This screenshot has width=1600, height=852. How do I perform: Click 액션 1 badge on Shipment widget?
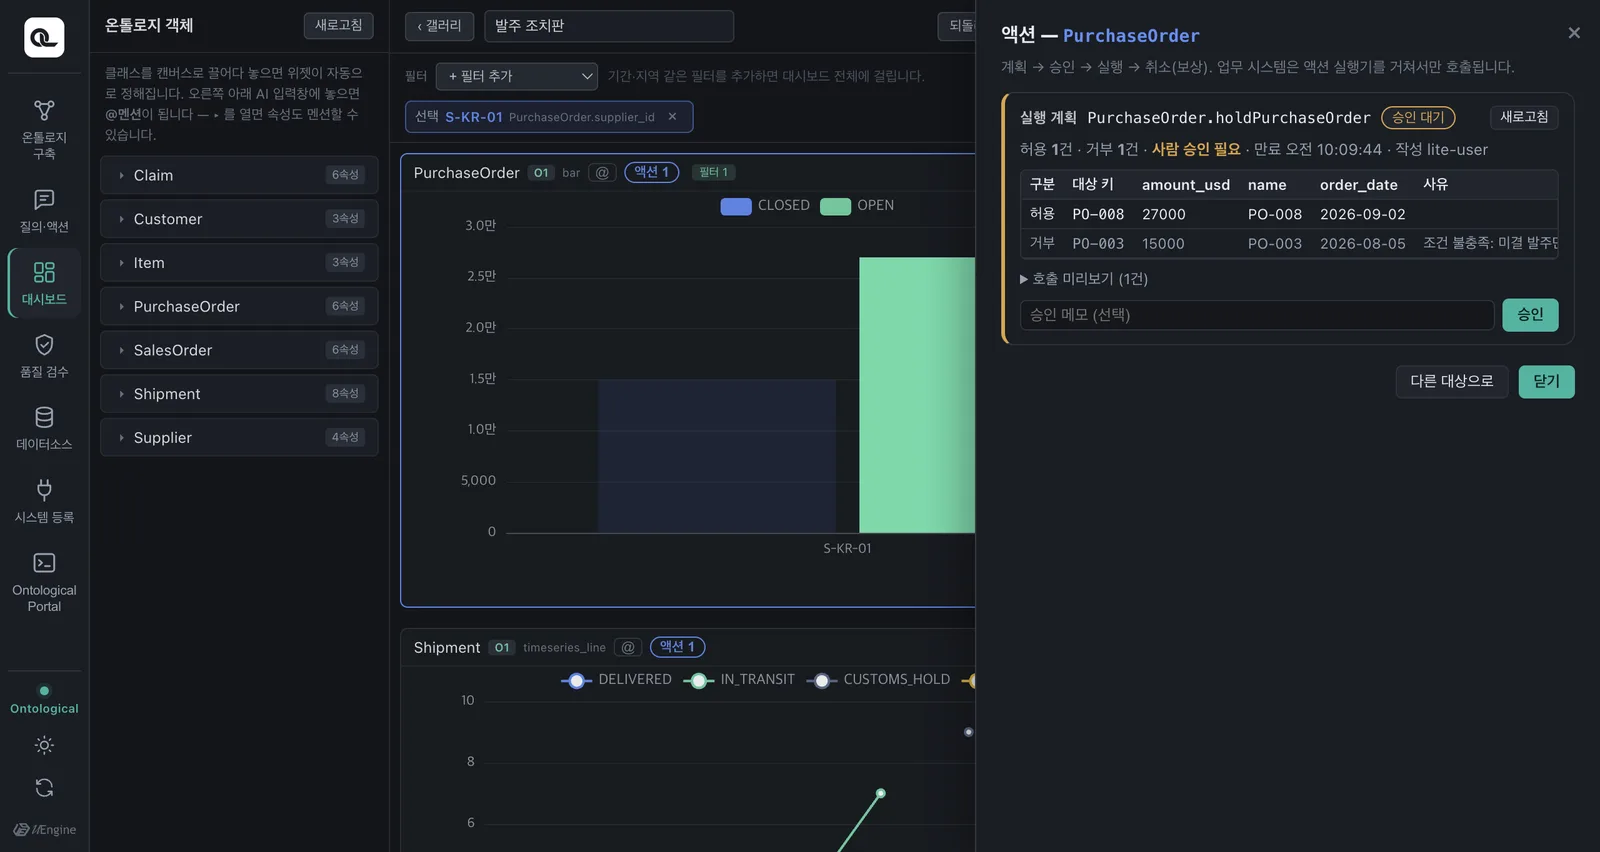678,647
